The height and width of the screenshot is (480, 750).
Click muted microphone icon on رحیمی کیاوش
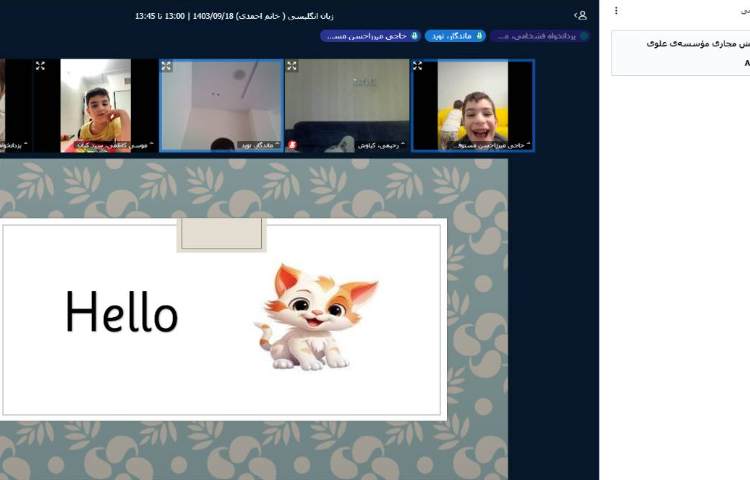[294, 145]
